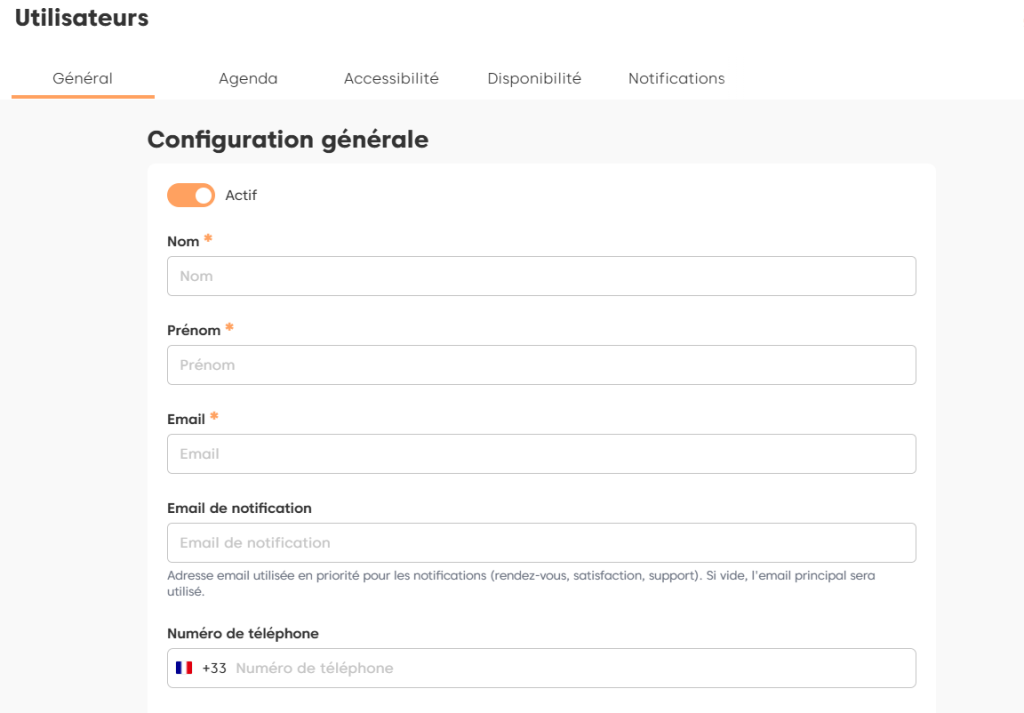Focus the Numéro de téléphone input
This screenshot has height=713, width=1024.
[570, 668]
